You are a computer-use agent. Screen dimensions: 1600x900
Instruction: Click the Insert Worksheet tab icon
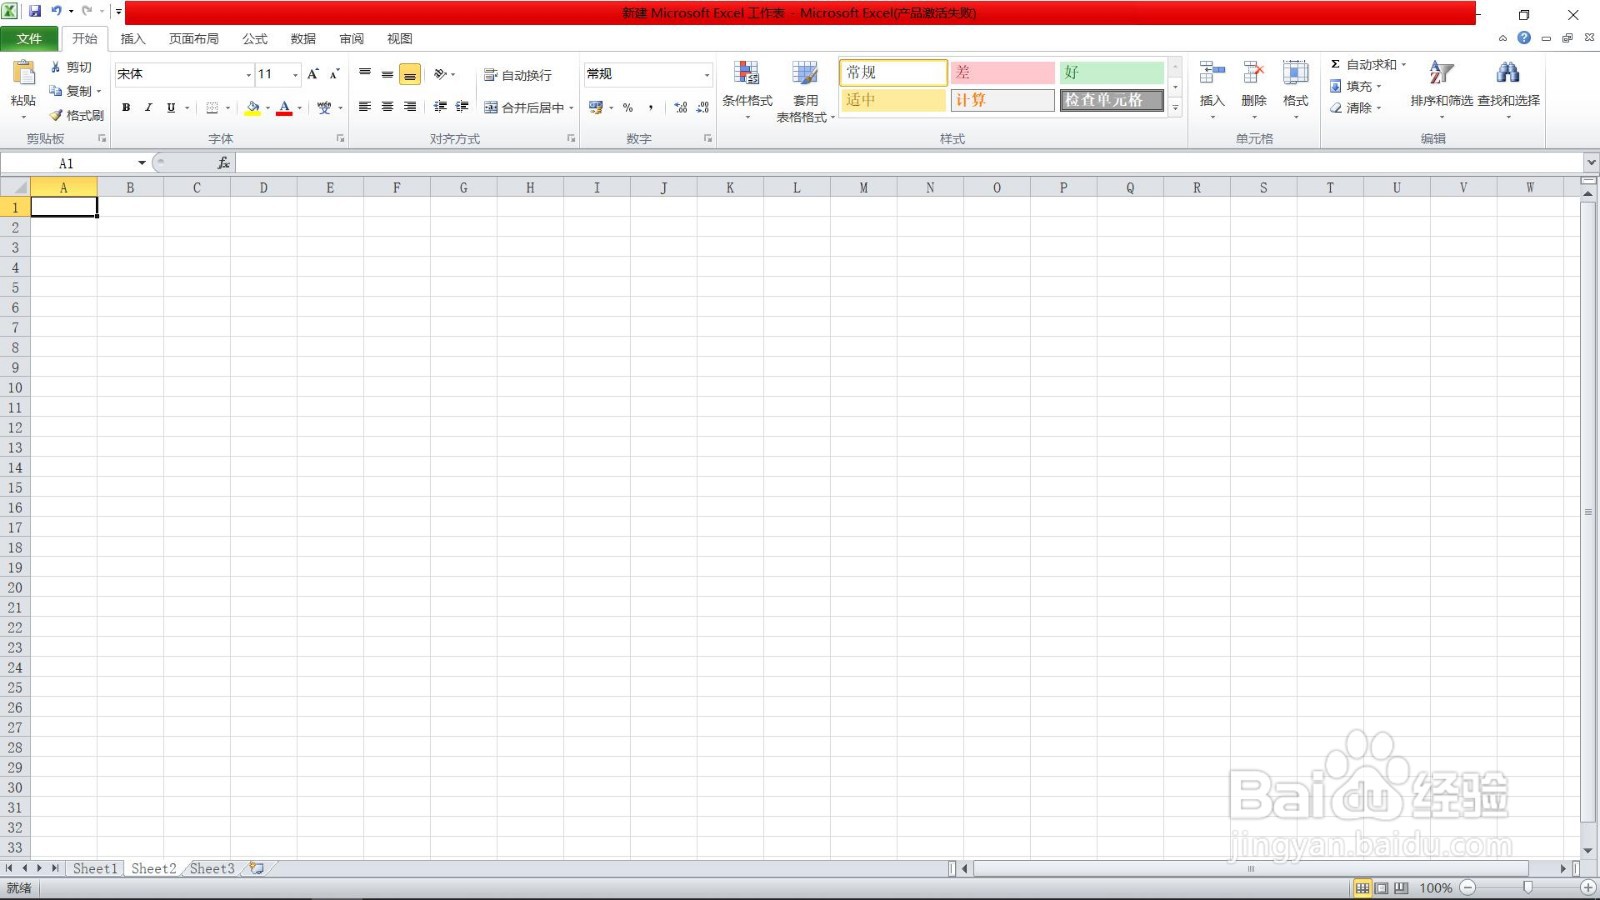[x=257, y=868]
